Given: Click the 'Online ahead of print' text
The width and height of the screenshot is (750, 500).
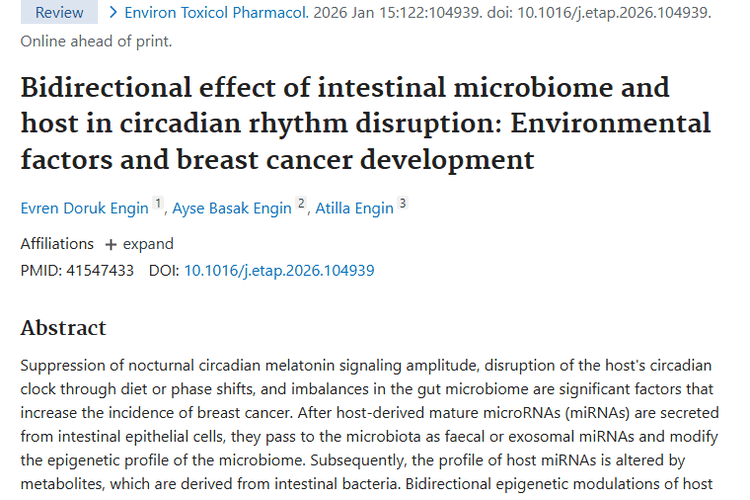Looking at the screenshot, I should (x=96, y=41).
